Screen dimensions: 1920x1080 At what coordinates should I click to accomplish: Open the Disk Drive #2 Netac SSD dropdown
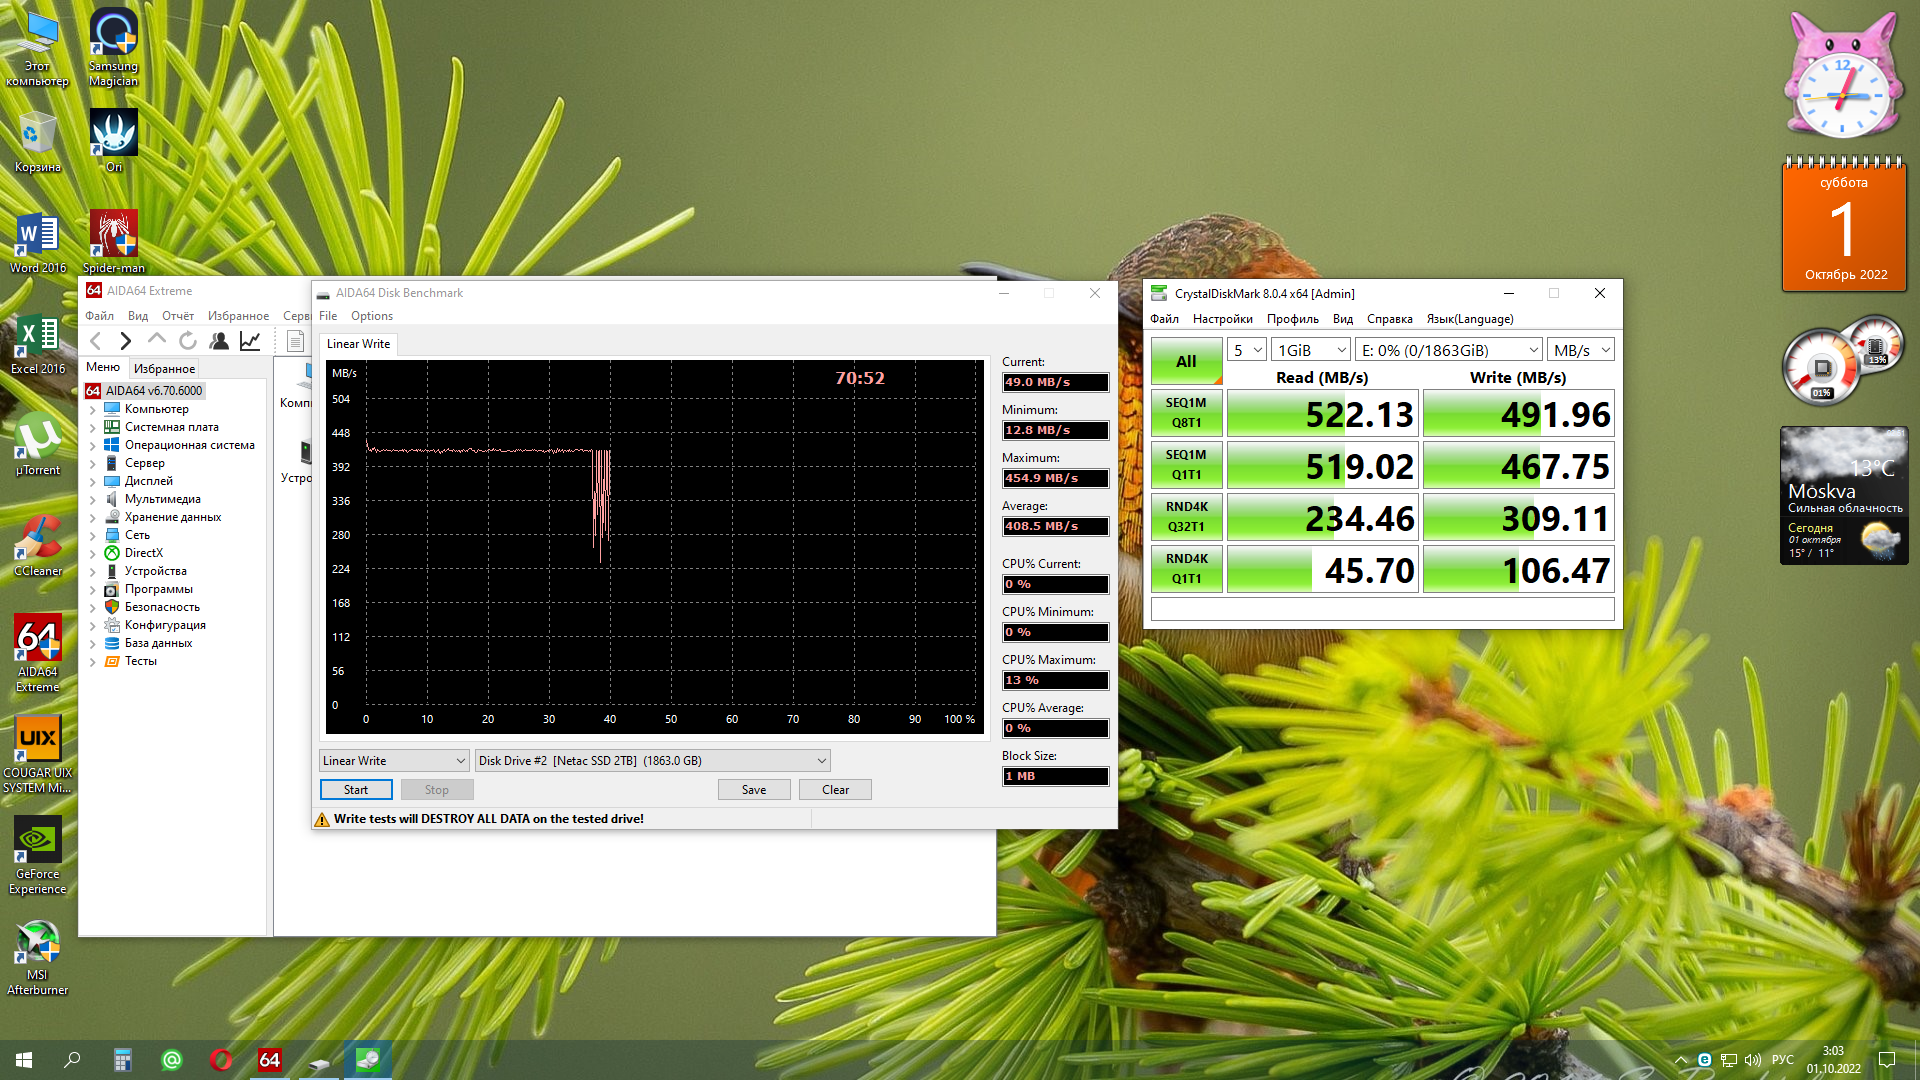pyautogui.click(x=652, y=761)
